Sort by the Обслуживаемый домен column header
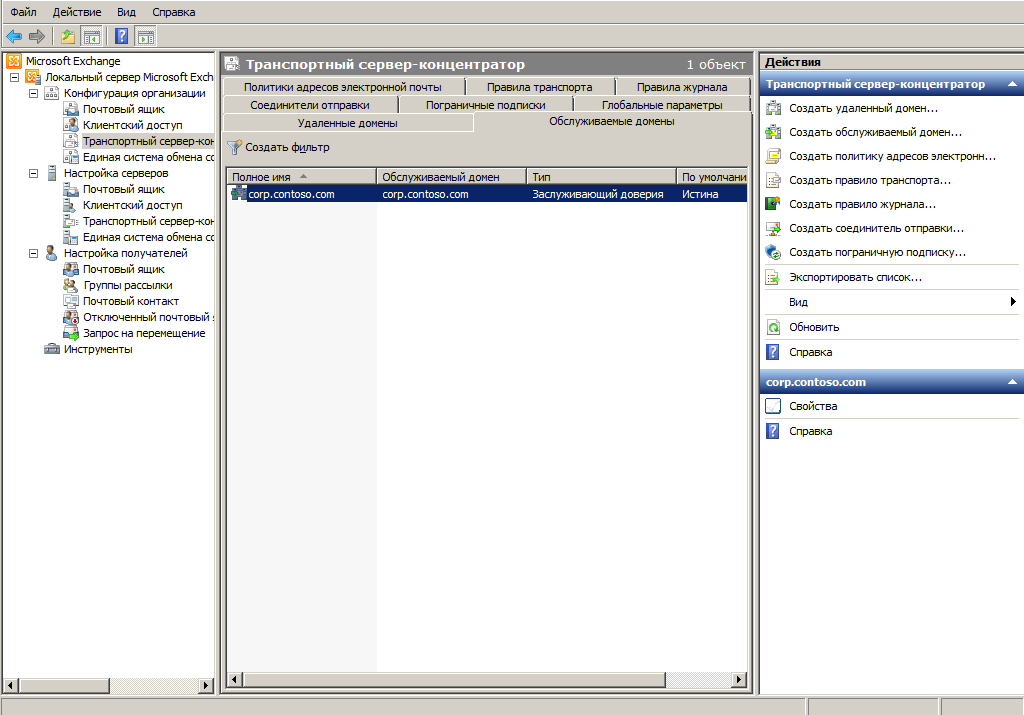The height and width of the screenshot is (715, 1024). click(451, 176)
